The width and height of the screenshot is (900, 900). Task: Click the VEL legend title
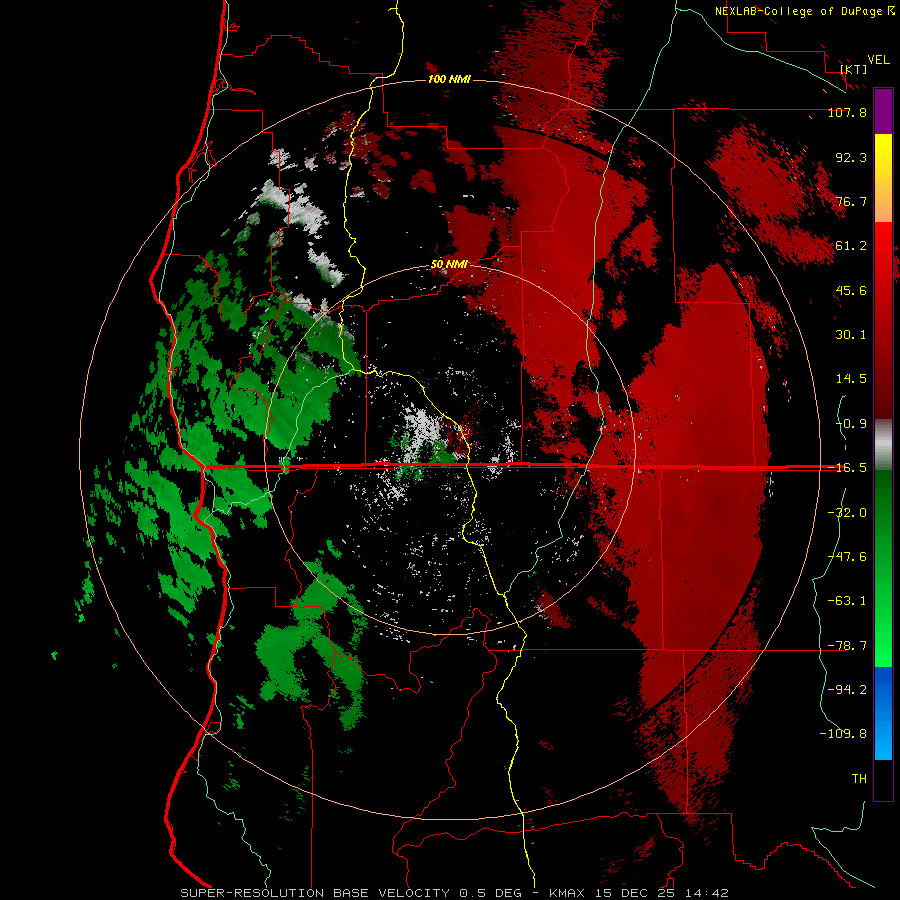pos(878,60)
